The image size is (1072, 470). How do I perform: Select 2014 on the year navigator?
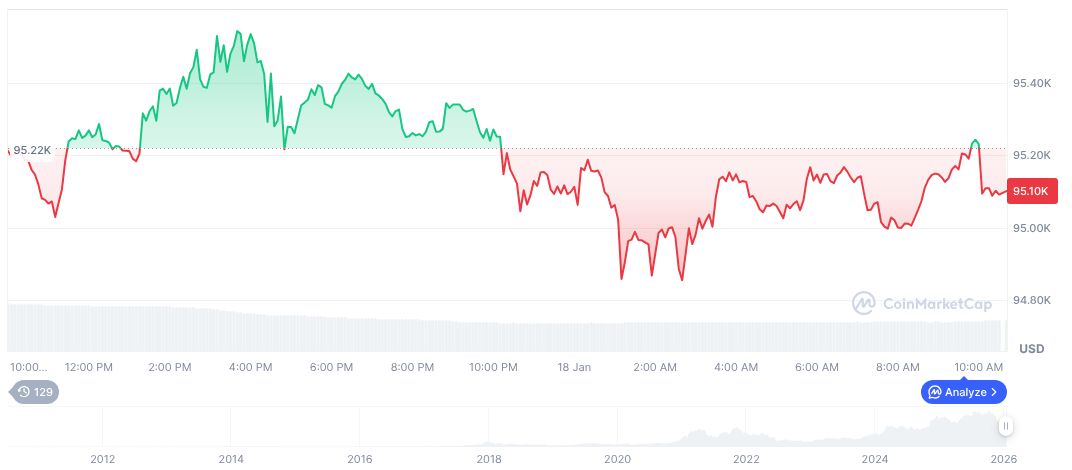click(231, 459)
